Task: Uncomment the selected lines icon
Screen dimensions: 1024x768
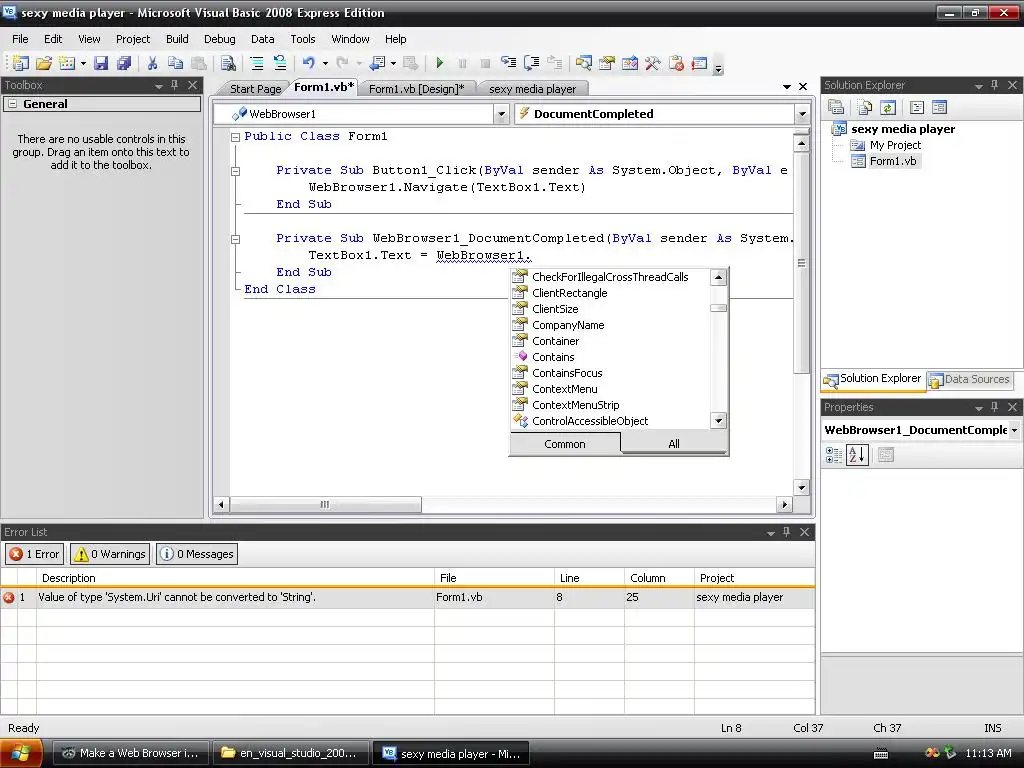Action: [280, 63]
